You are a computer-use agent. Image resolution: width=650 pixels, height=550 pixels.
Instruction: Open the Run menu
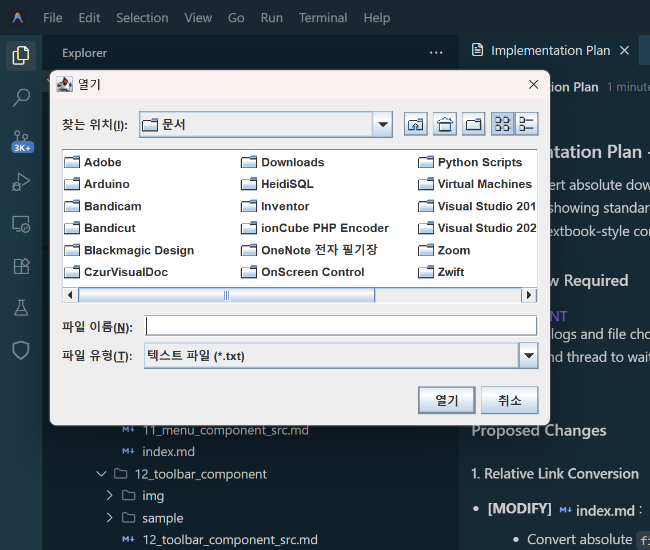(272, 18)
